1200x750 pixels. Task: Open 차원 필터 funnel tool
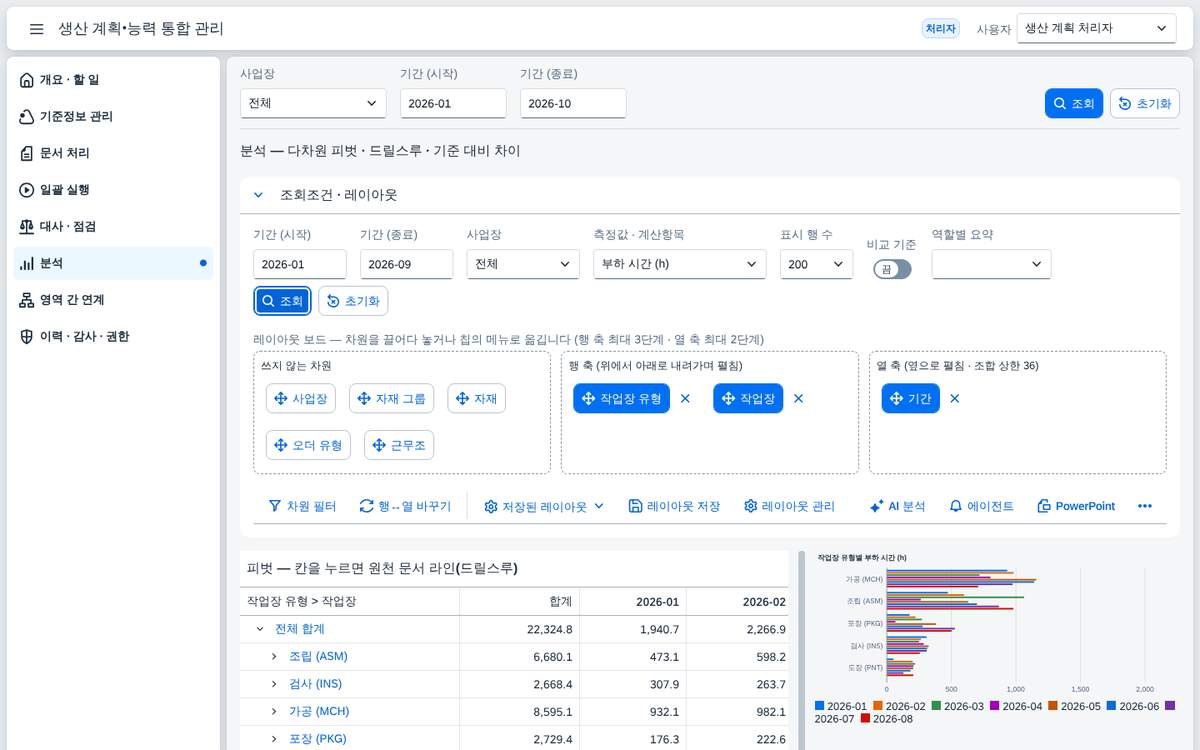(302, 506)
